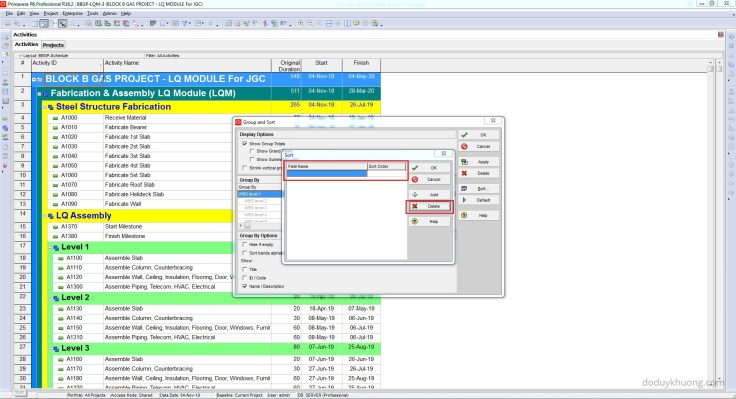Switch to the Projects tab
This screenshot has width=736, height=399.
tap(53, 45)
